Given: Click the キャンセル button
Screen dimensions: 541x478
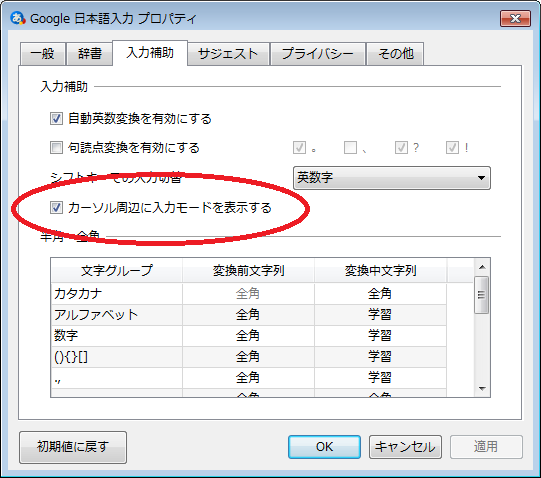Looking at the screenshot, I should pyautogui.click(x=405, y=447).
